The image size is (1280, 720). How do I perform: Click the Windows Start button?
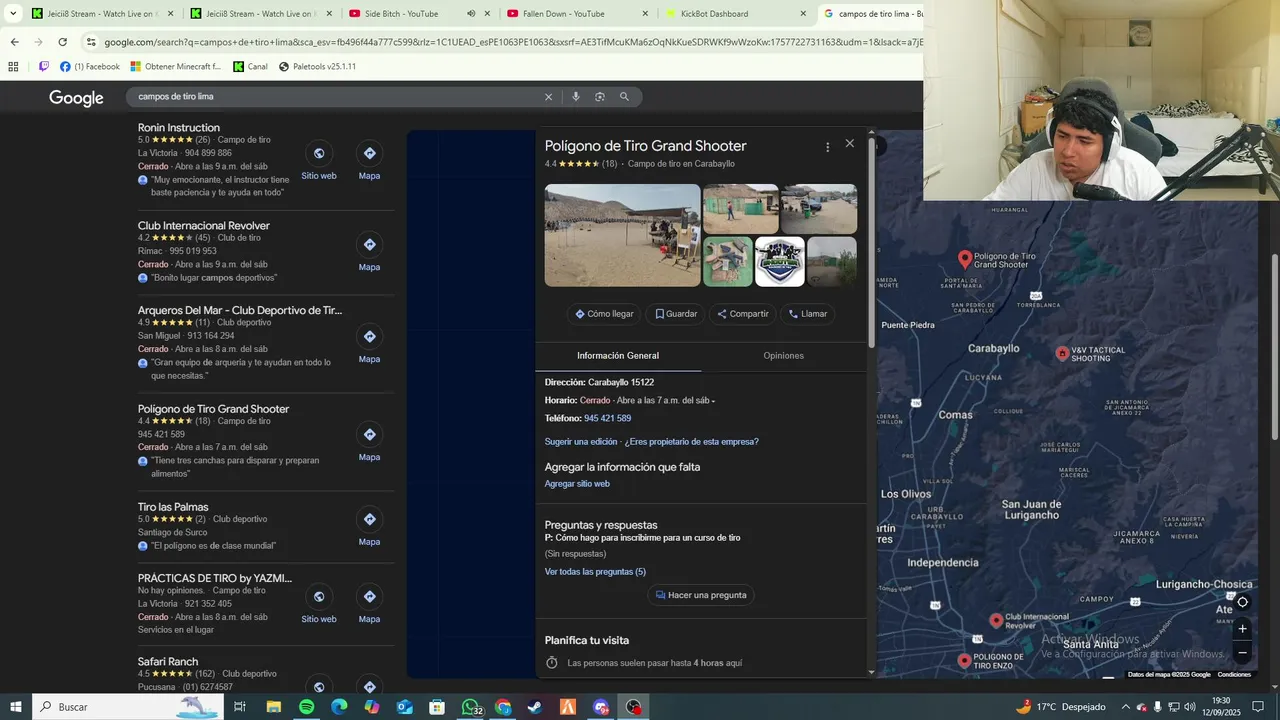[x=16, y=707]
